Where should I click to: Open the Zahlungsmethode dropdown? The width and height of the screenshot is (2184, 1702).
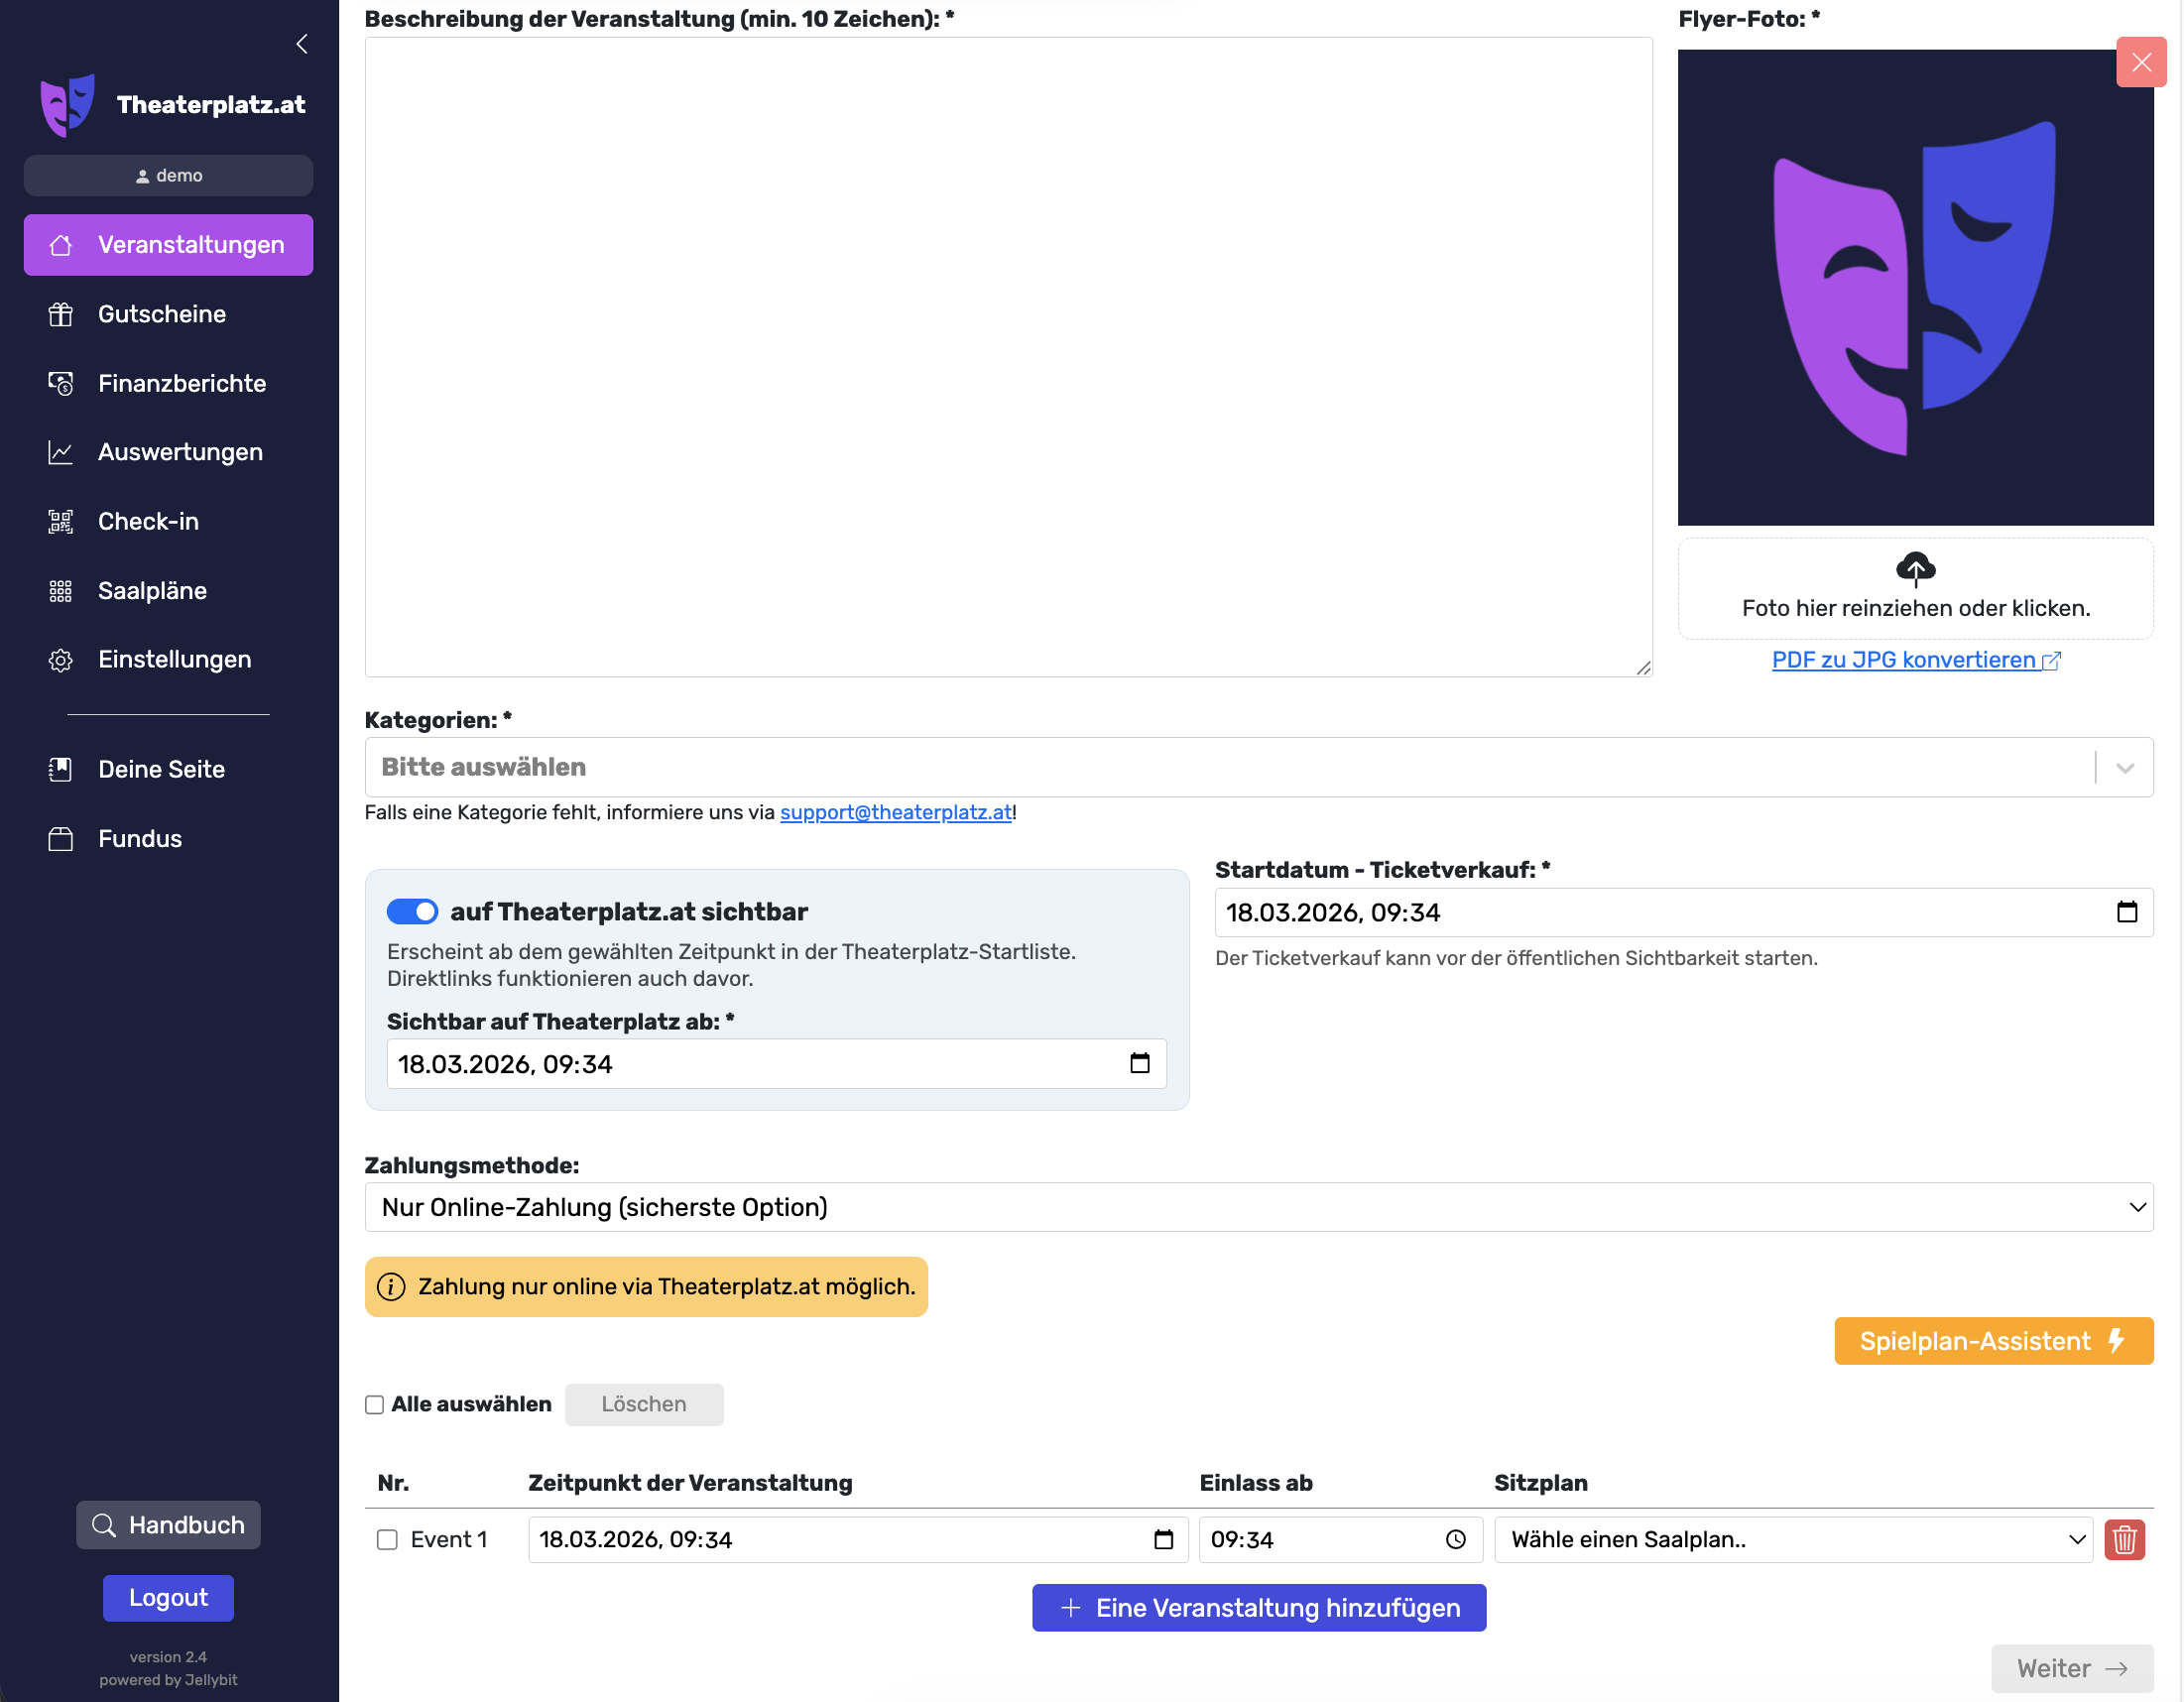(1258, 1207)
